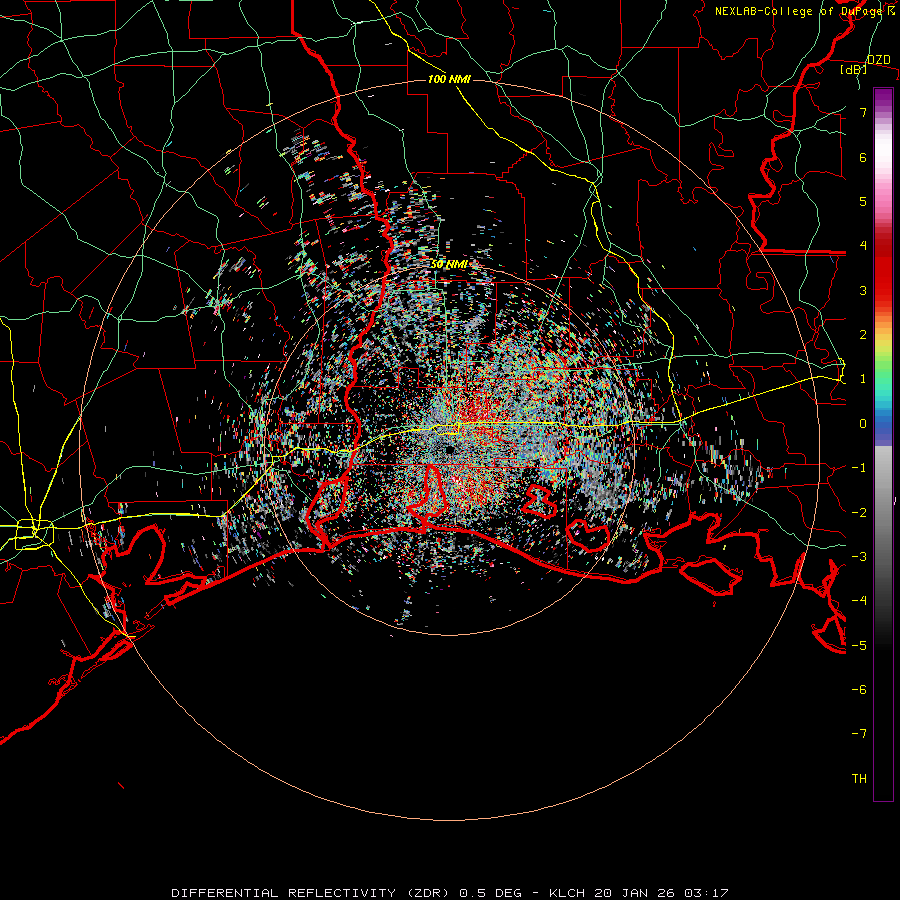Image resolution: width=900 pixels, height=900 pixels.
Task: Click the -5 value on color scale
Action: [x=859, y=646]
